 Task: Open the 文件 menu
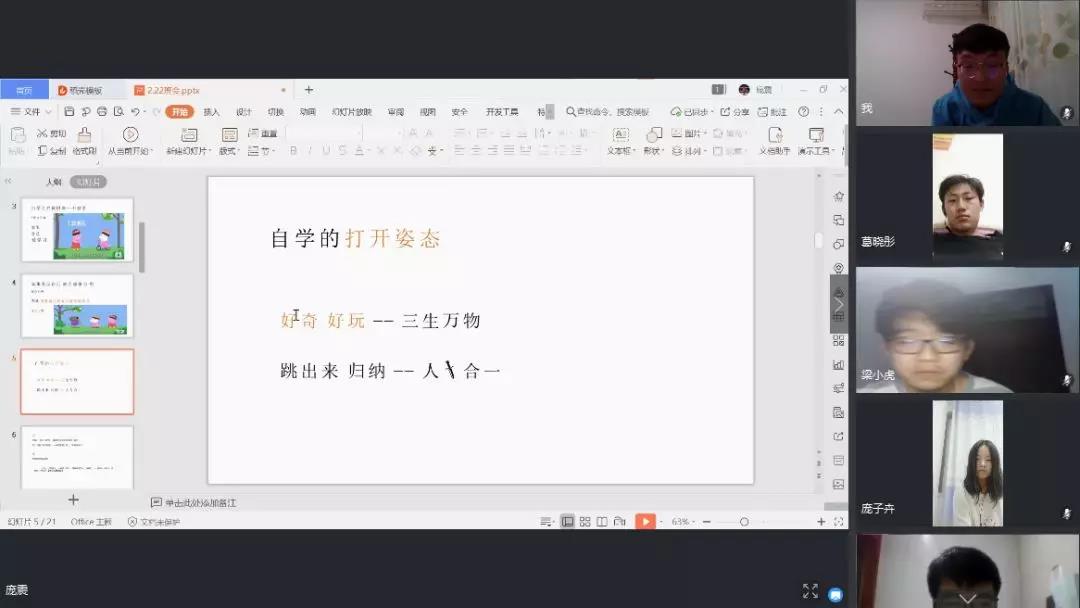coord(30,111)
